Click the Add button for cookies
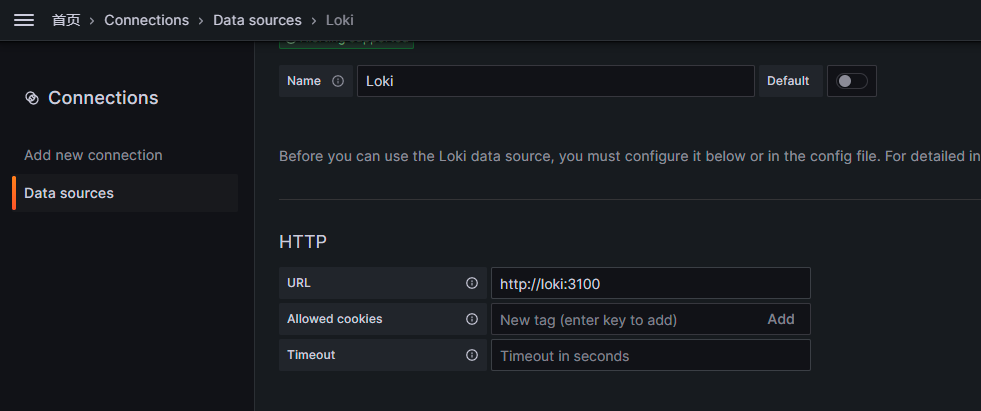Screen dimensions: 981x411 [781, 319]
